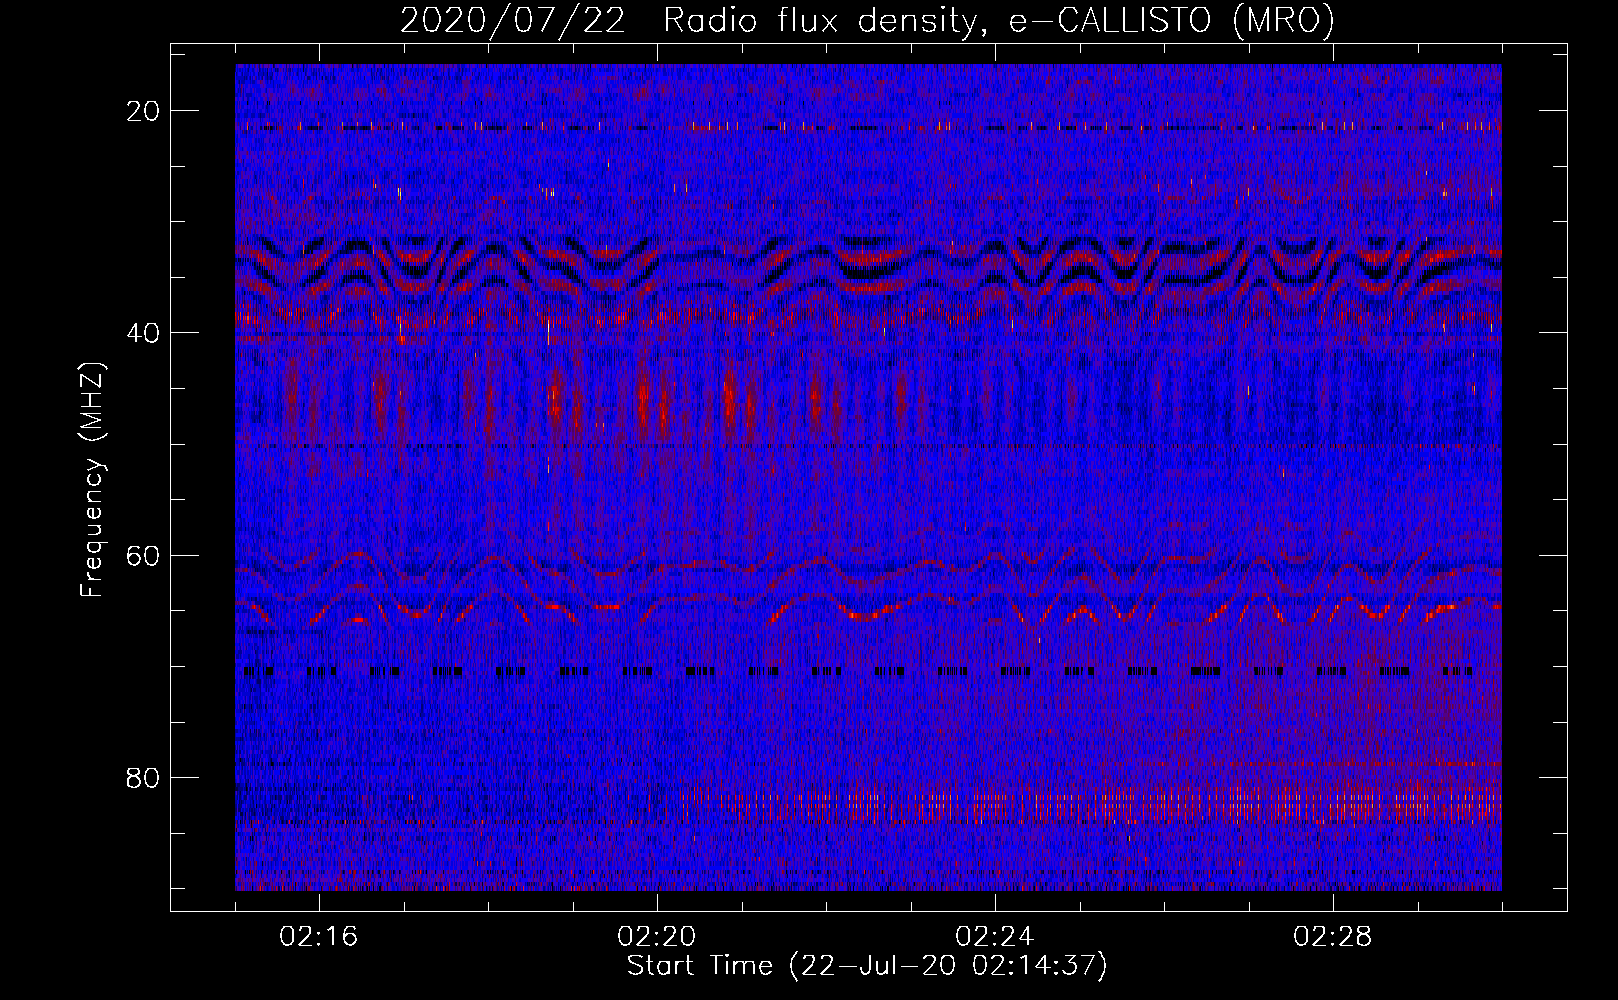Click the "Start Time (22-Jul-20 02:14:37)" label
Viewport: 1618px width, 1000px height.
tap(867, 966)
